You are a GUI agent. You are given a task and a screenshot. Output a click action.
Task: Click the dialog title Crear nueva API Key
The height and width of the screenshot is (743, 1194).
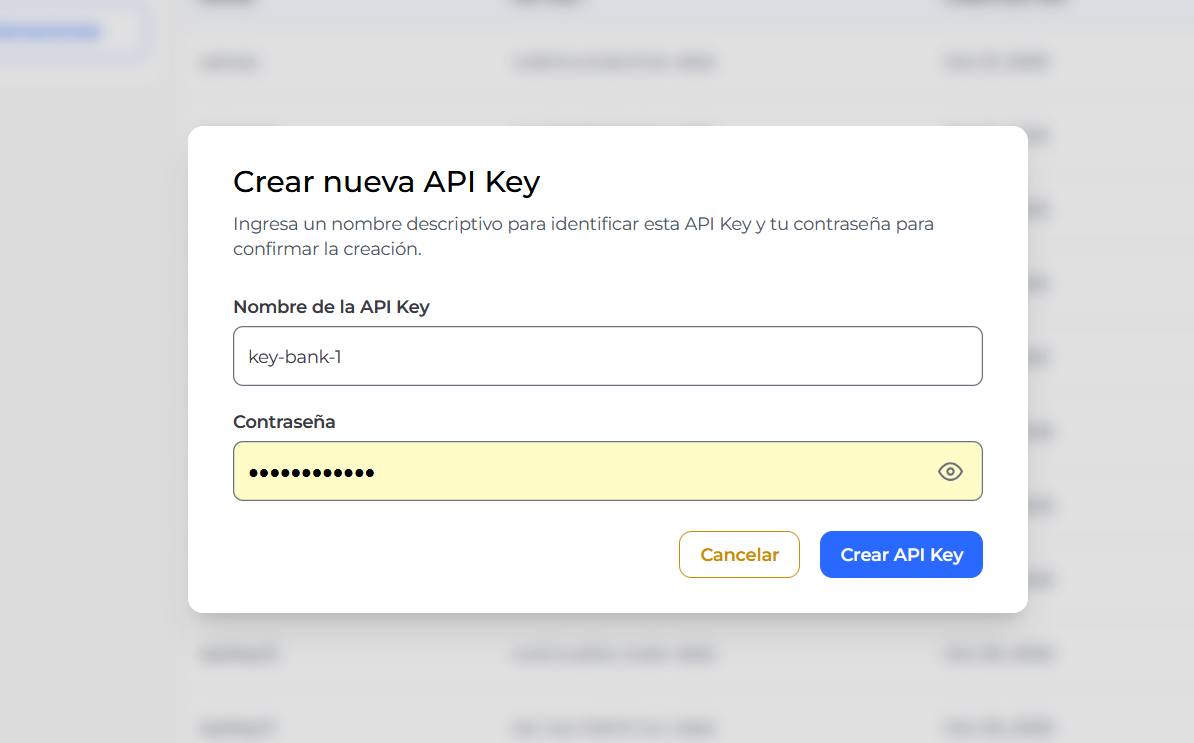pyautogui.click(x=386, y=182)
